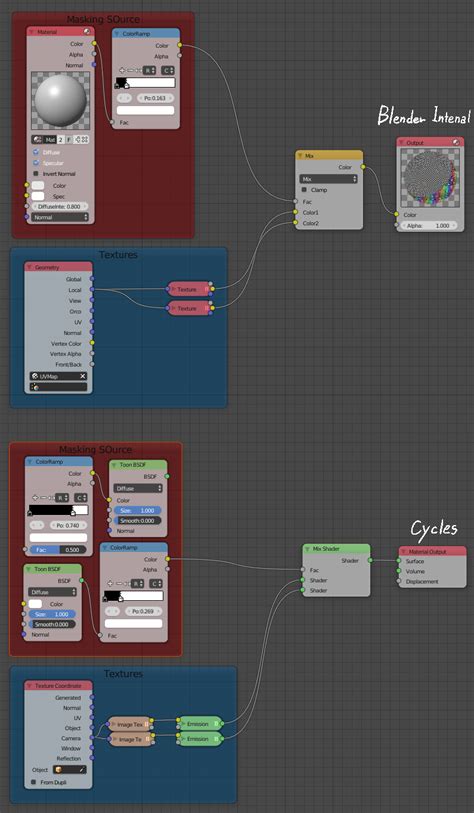Screen dimensions: 474x813
Task: Open the upper Toon BSDF Diffuse dropdown
Action: (138, 488)
